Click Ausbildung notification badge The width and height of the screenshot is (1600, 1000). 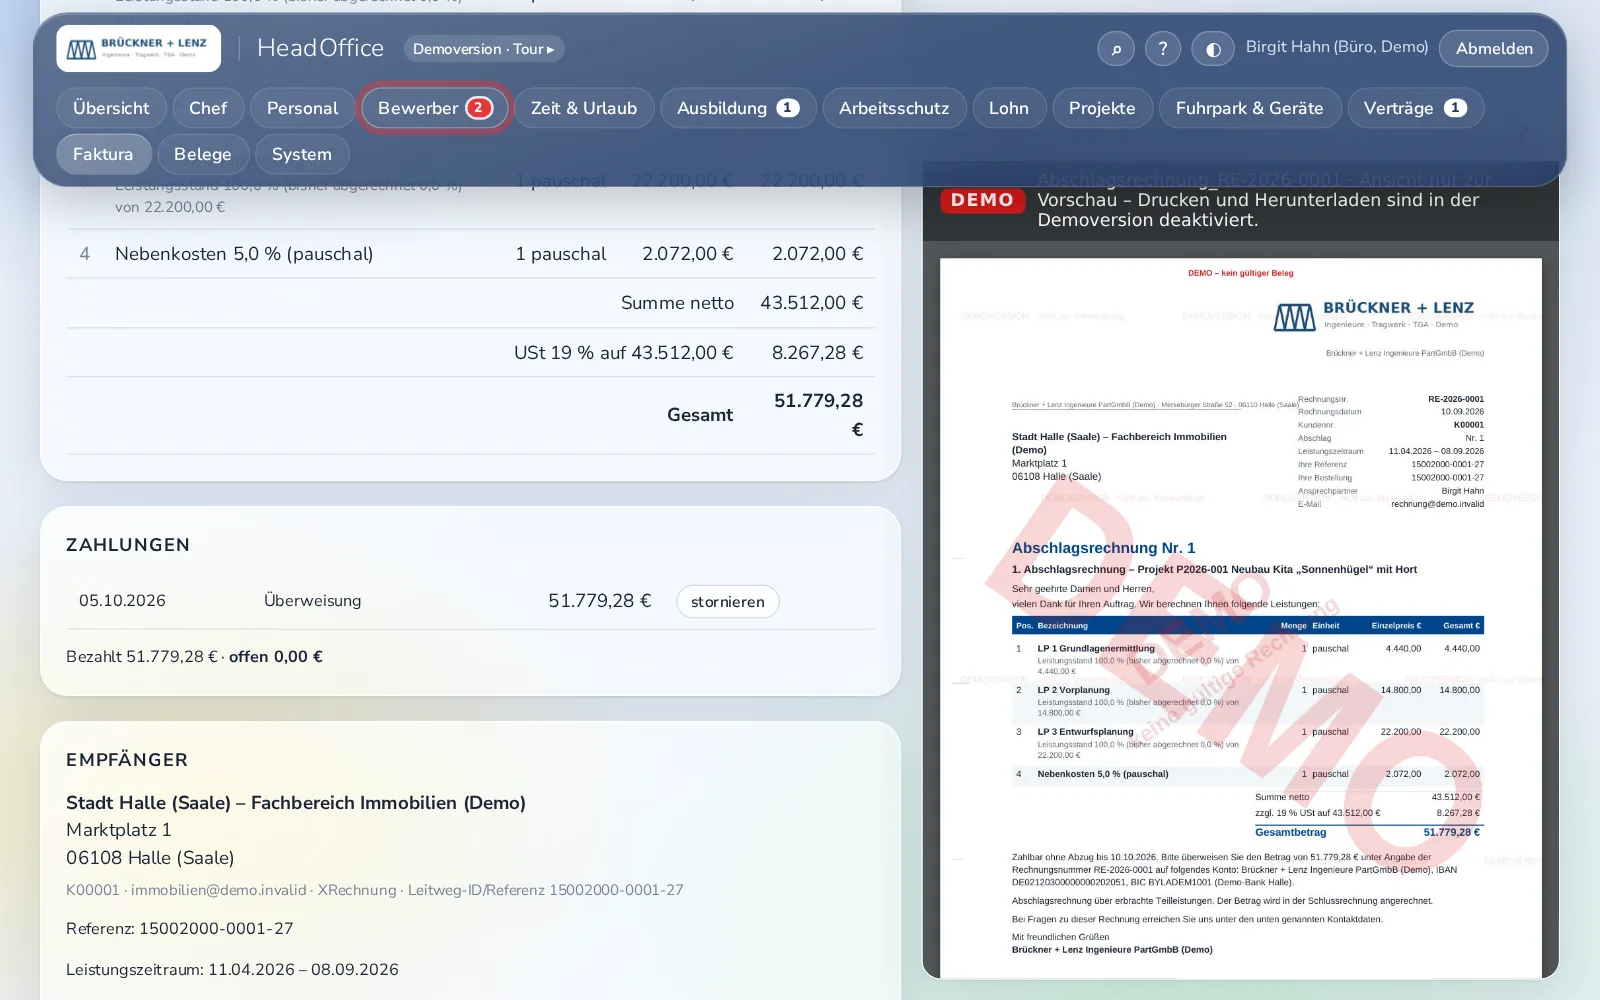pos(788,108)
